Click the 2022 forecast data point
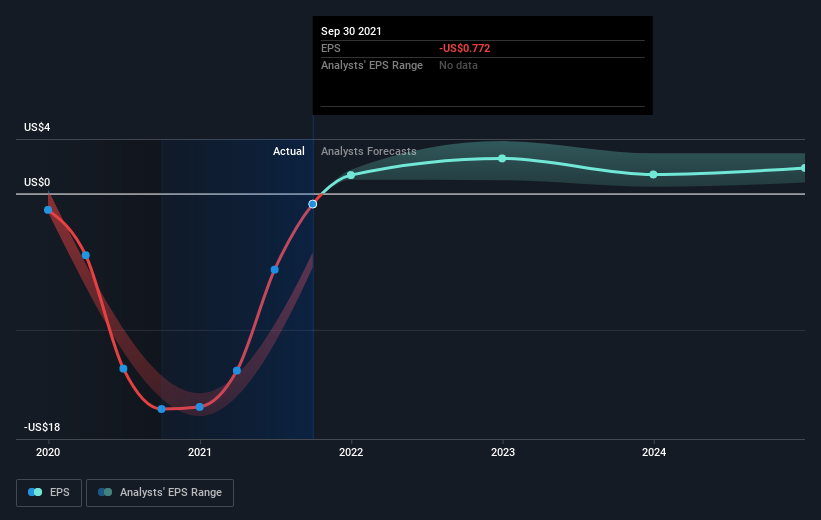 click(351, 175)
